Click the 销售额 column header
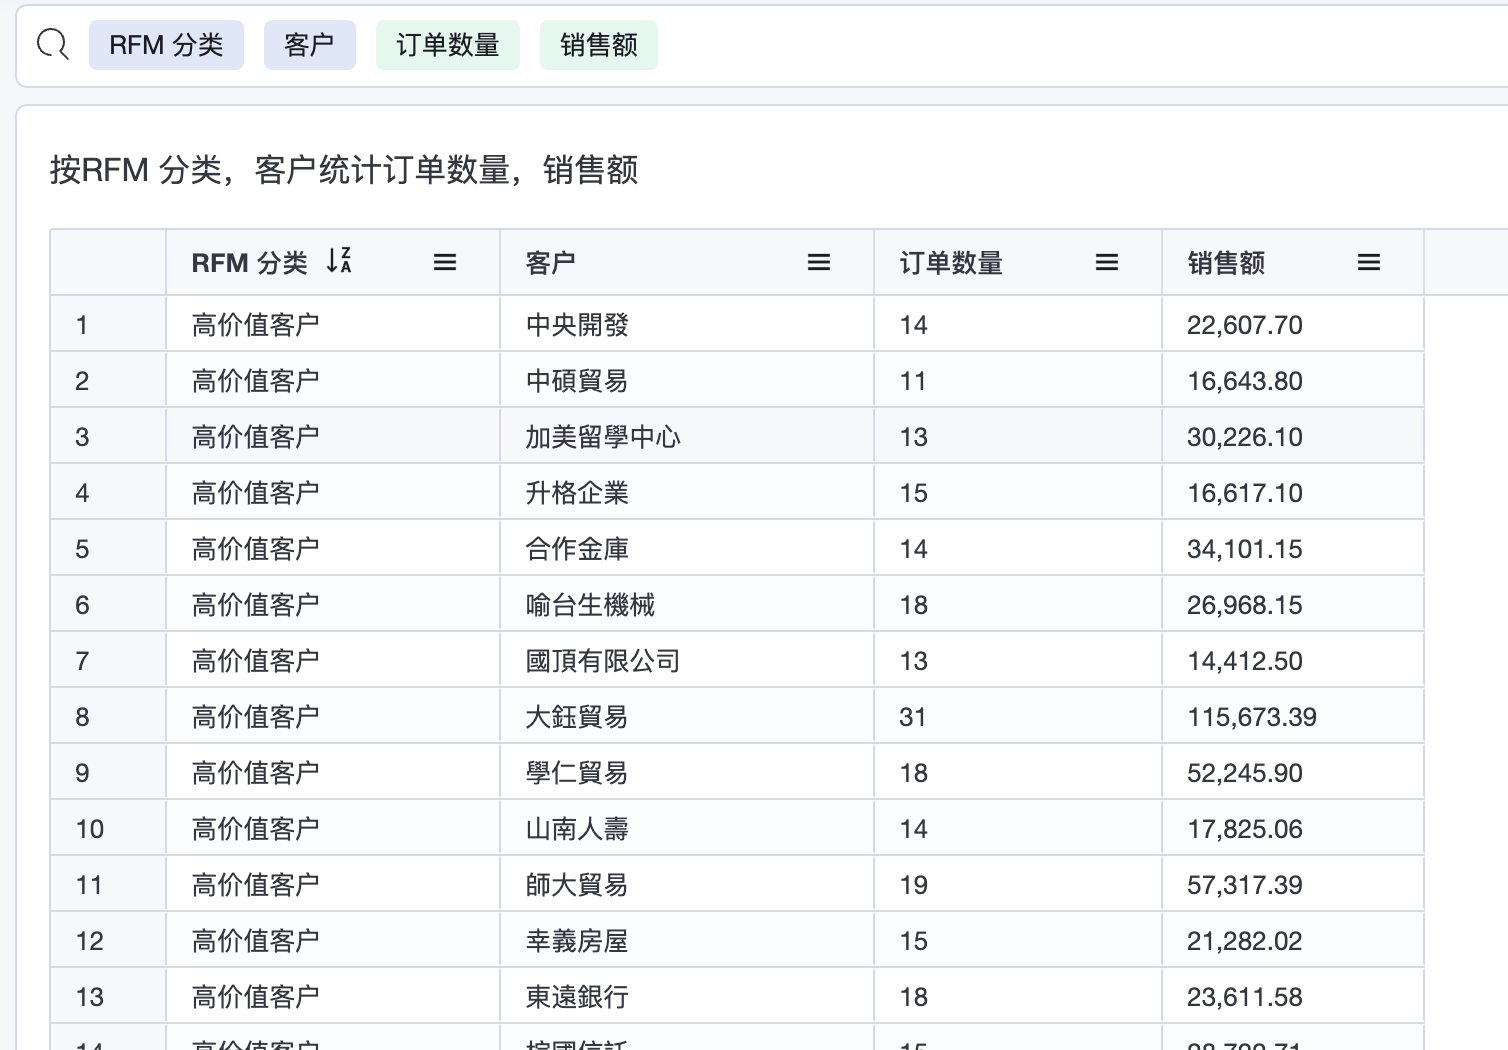The width and height of the screenshot is (1508, 1050). [1226, 263]
